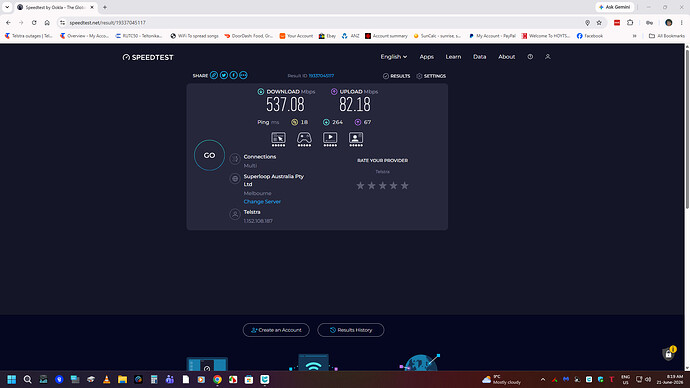Click the location permission icon in address bar
690x388 pixels.
coord(587,22)
